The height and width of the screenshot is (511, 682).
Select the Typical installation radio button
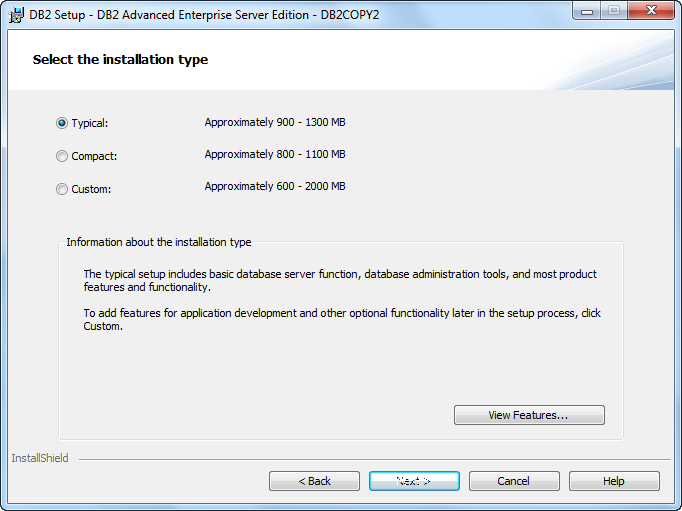tap(62, 123)
